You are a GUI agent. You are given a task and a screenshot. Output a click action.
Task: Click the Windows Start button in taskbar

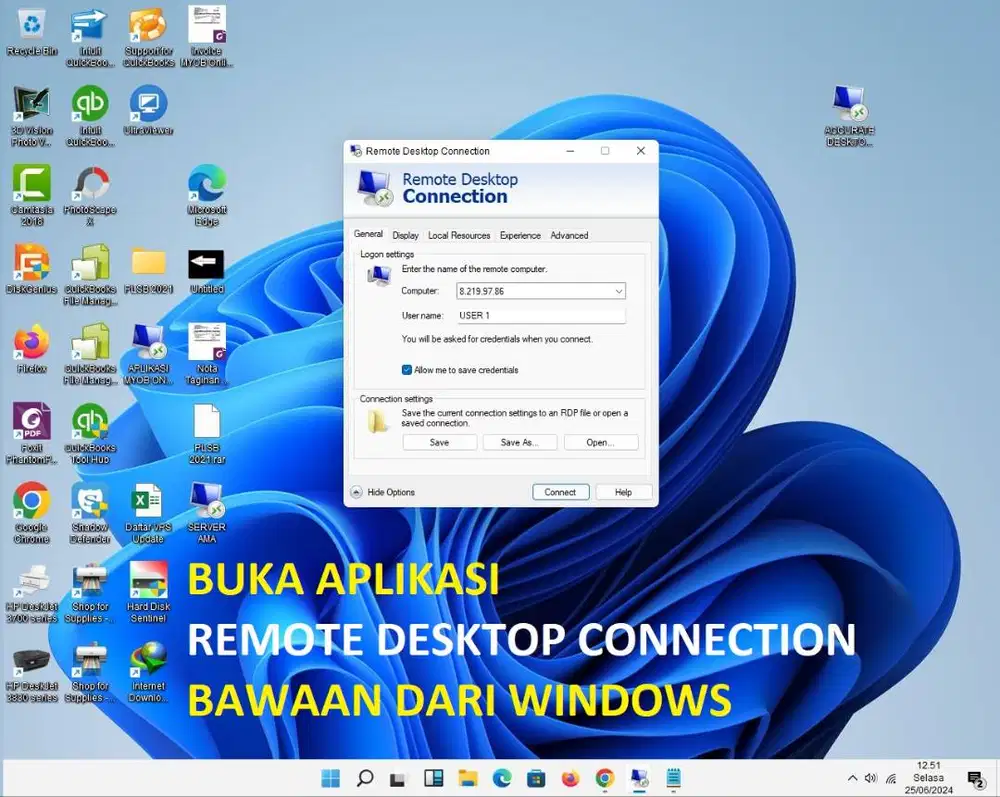(329, 778)
